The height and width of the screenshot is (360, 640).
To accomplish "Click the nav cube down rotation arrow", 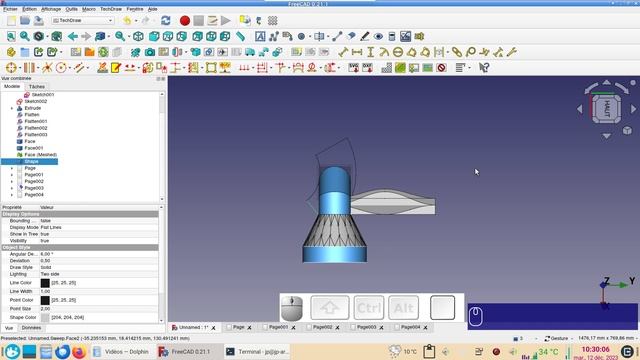I will [x=607, y=136].
